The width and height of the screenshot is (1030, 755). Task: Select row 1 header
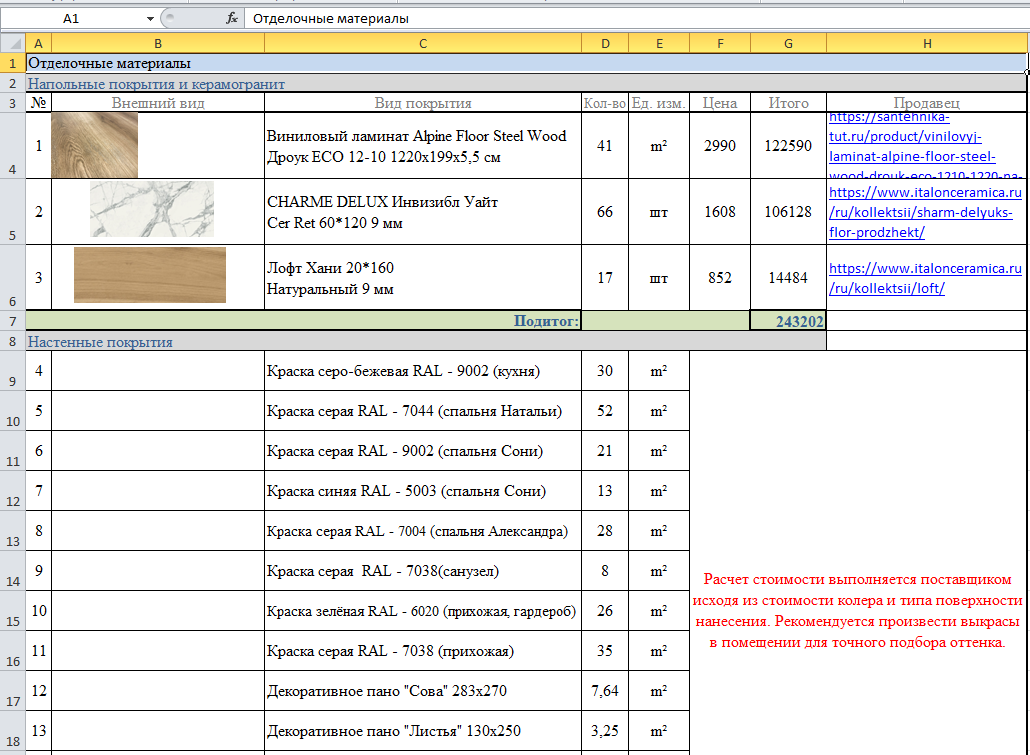point(12,64)
